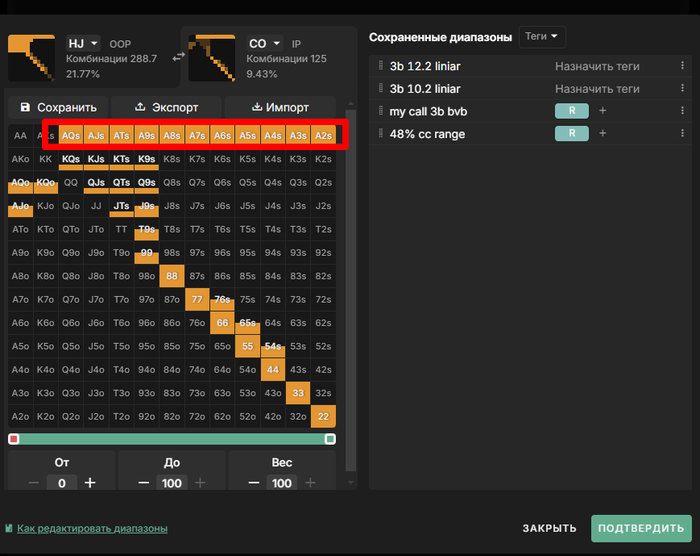Click the Вес value field
The width and height of the screenshot is (700, 556).
[x=282, y=483]
